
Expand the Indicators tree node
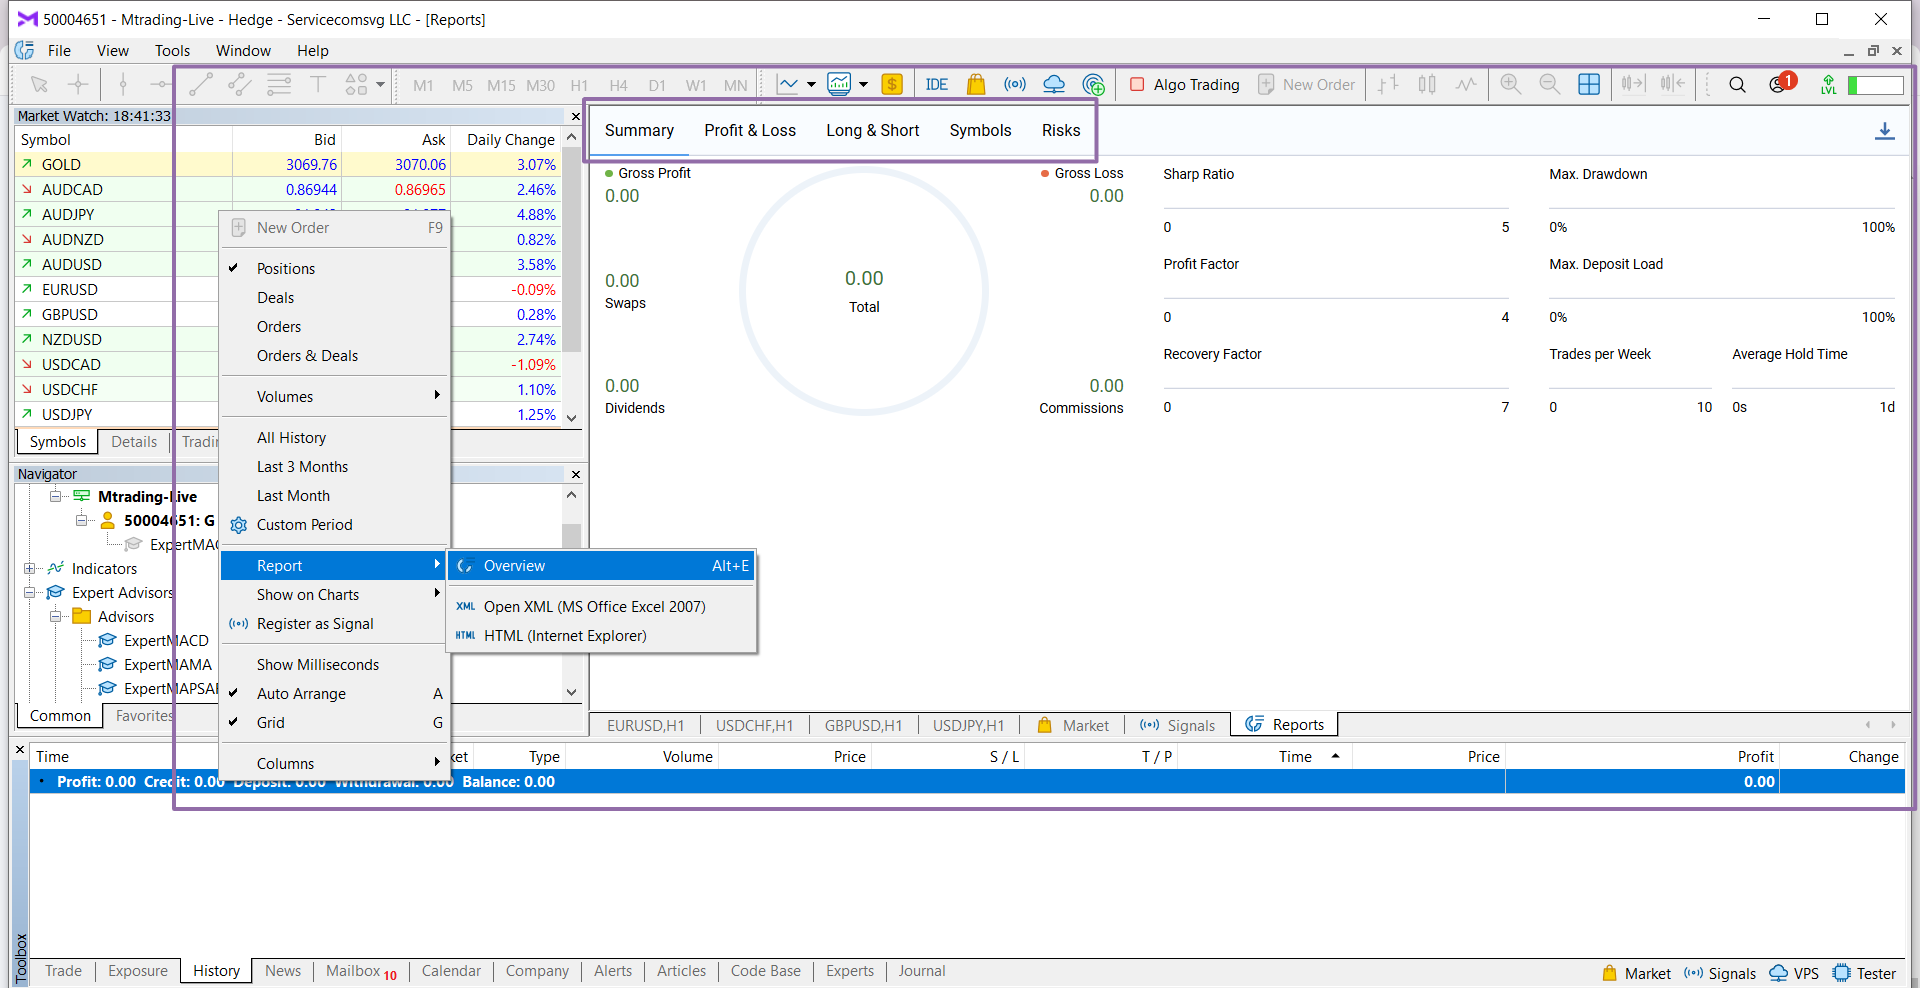pyautogui.click(x=30, y=568)
